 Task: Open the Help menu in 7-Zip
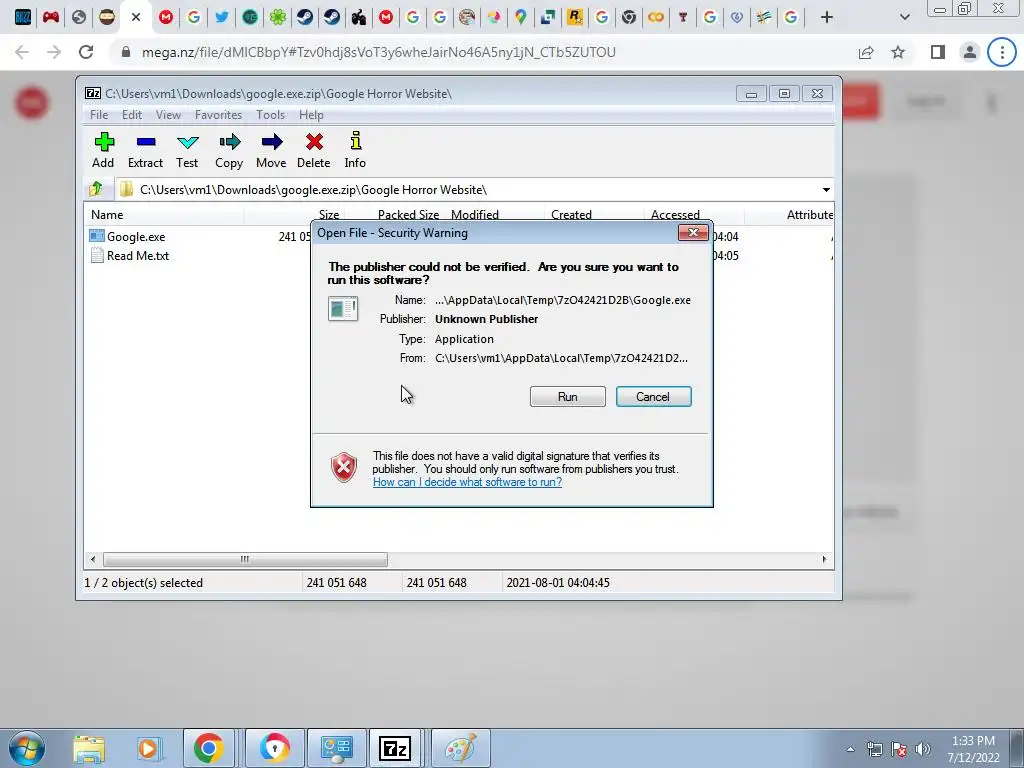point(312,115)
